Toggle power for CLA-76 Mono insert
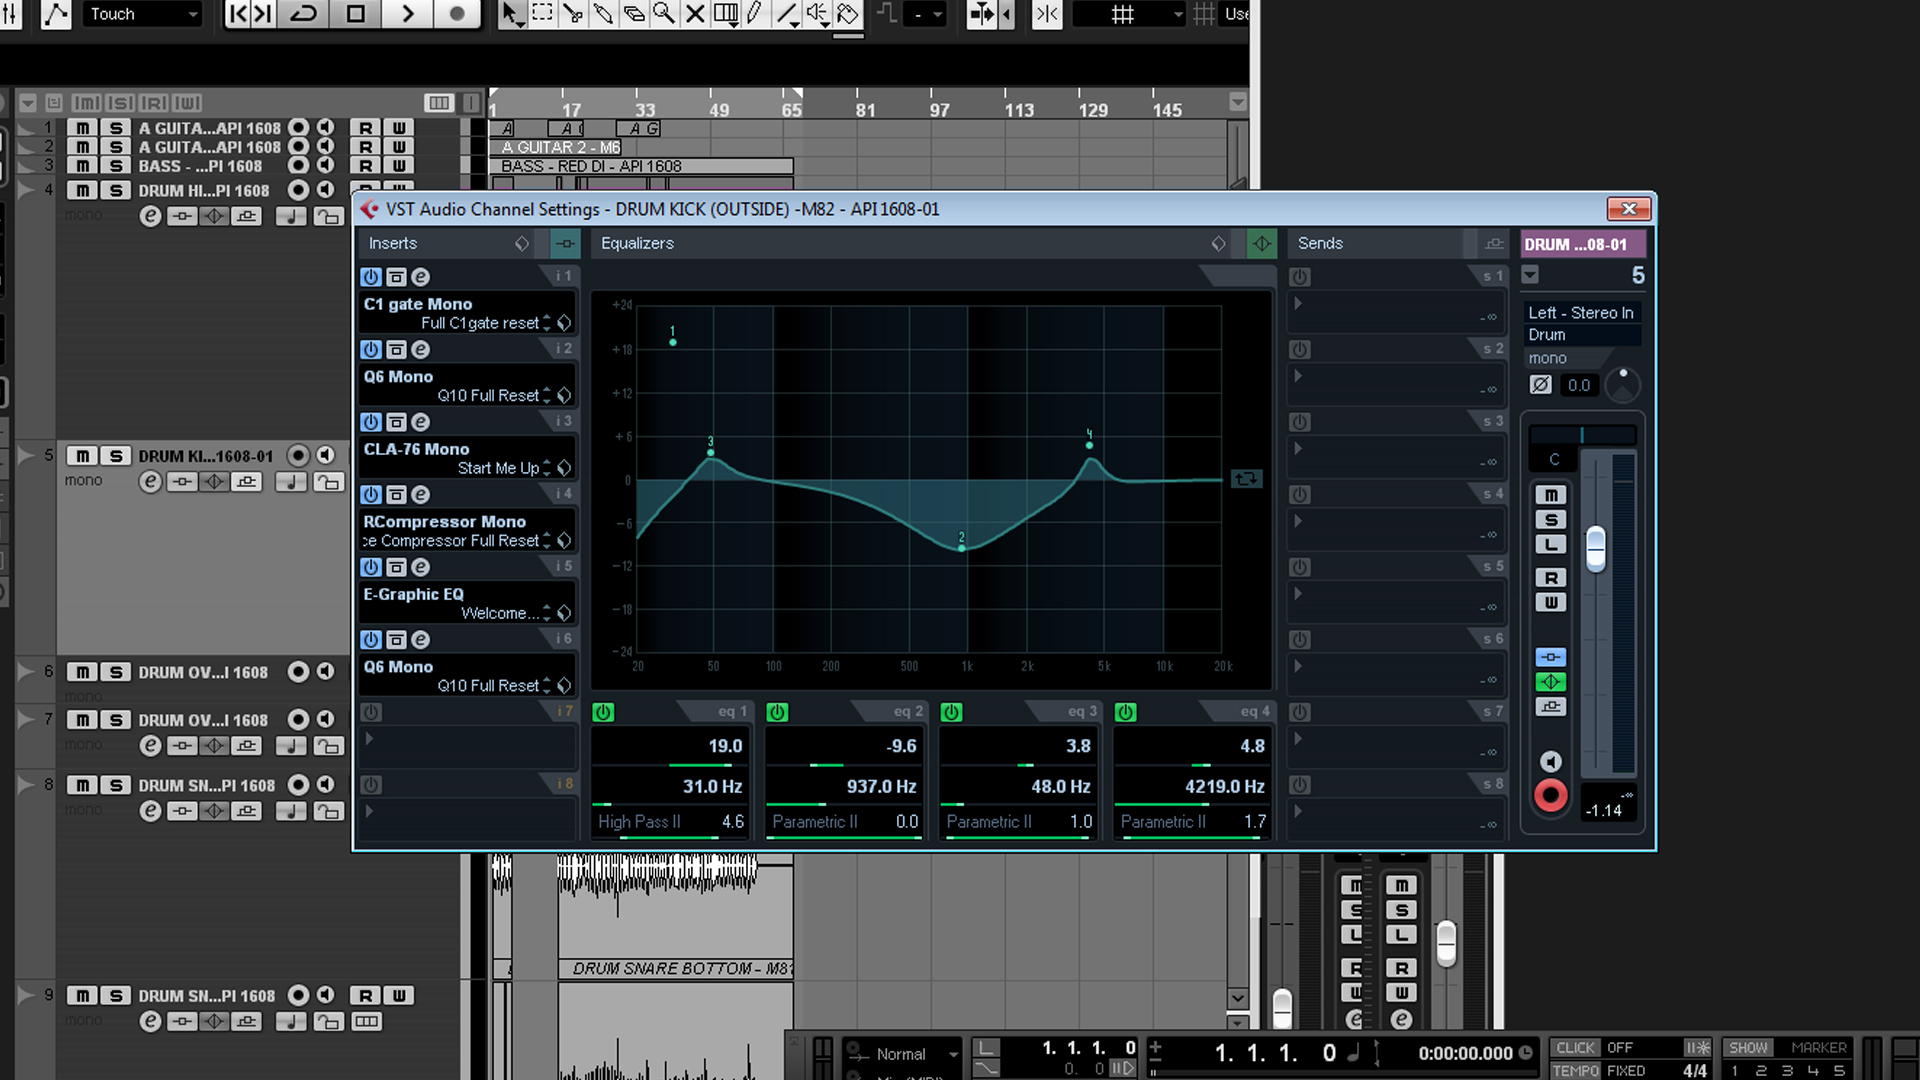Screen dimensions: 1920x1080 tap(371, 422)
